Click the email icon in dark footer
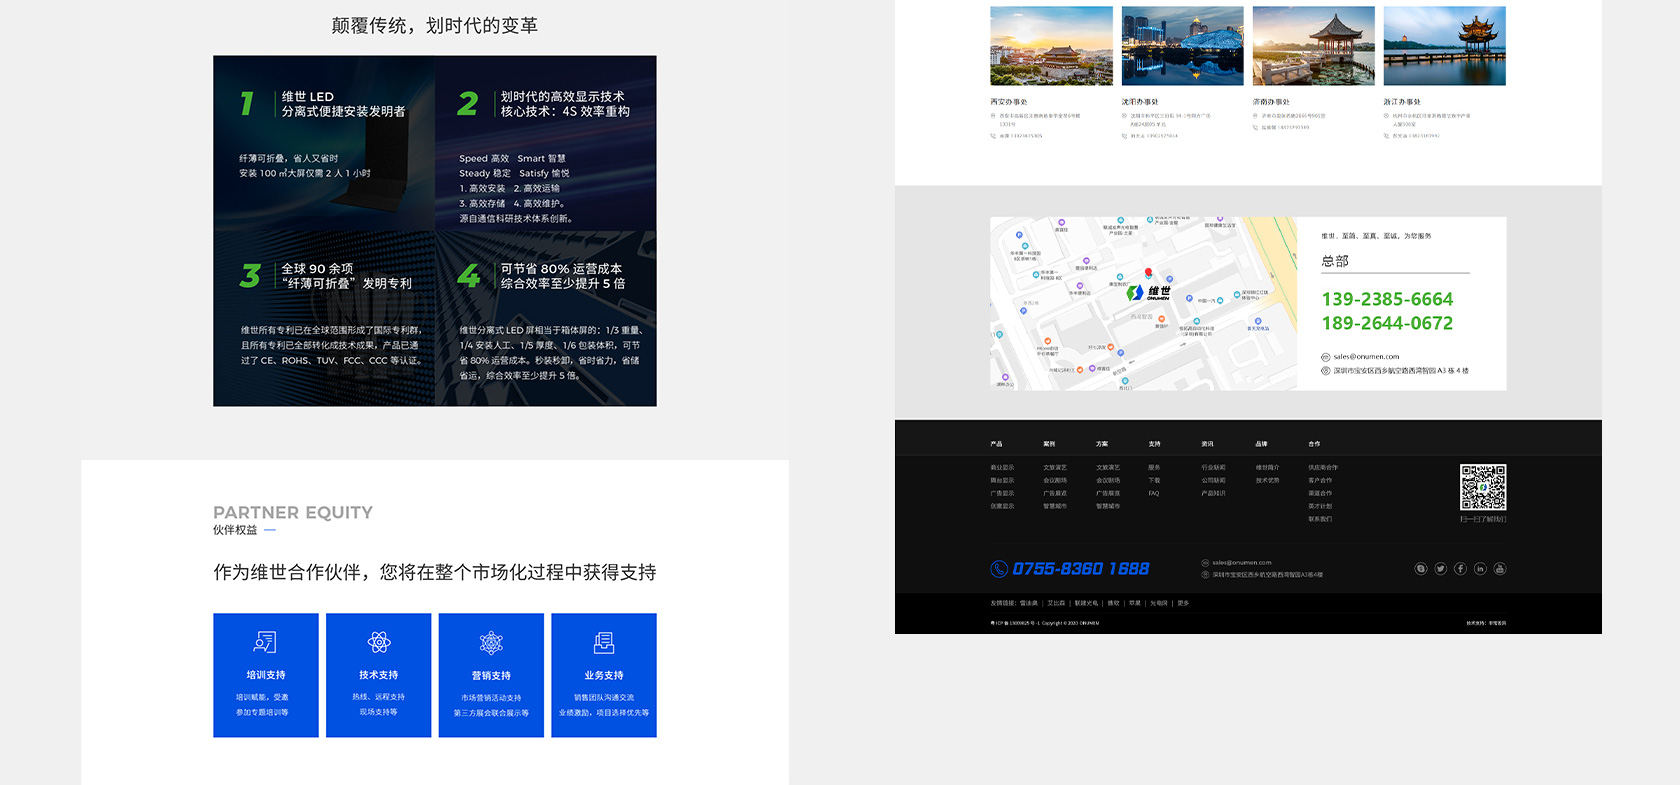 tap(1205, 563)
